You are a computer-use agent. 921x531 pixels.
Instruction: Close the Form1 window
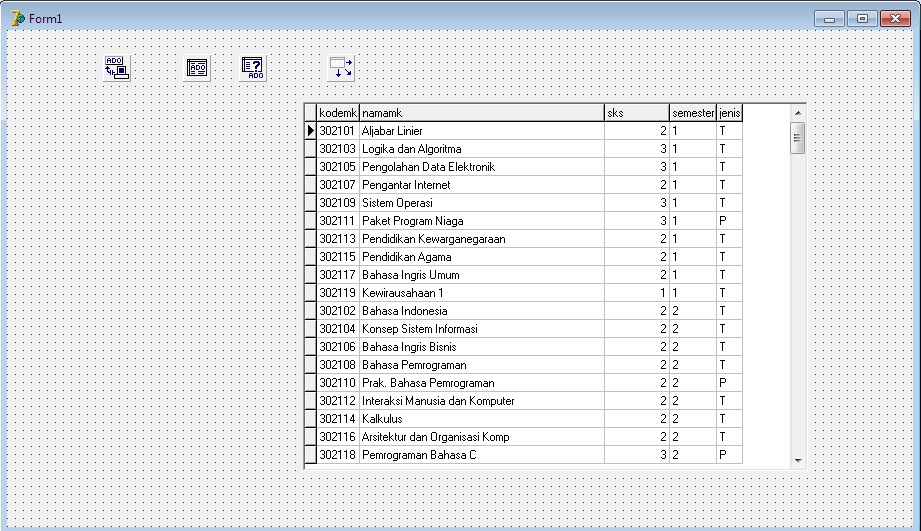[x=895, y=19]
